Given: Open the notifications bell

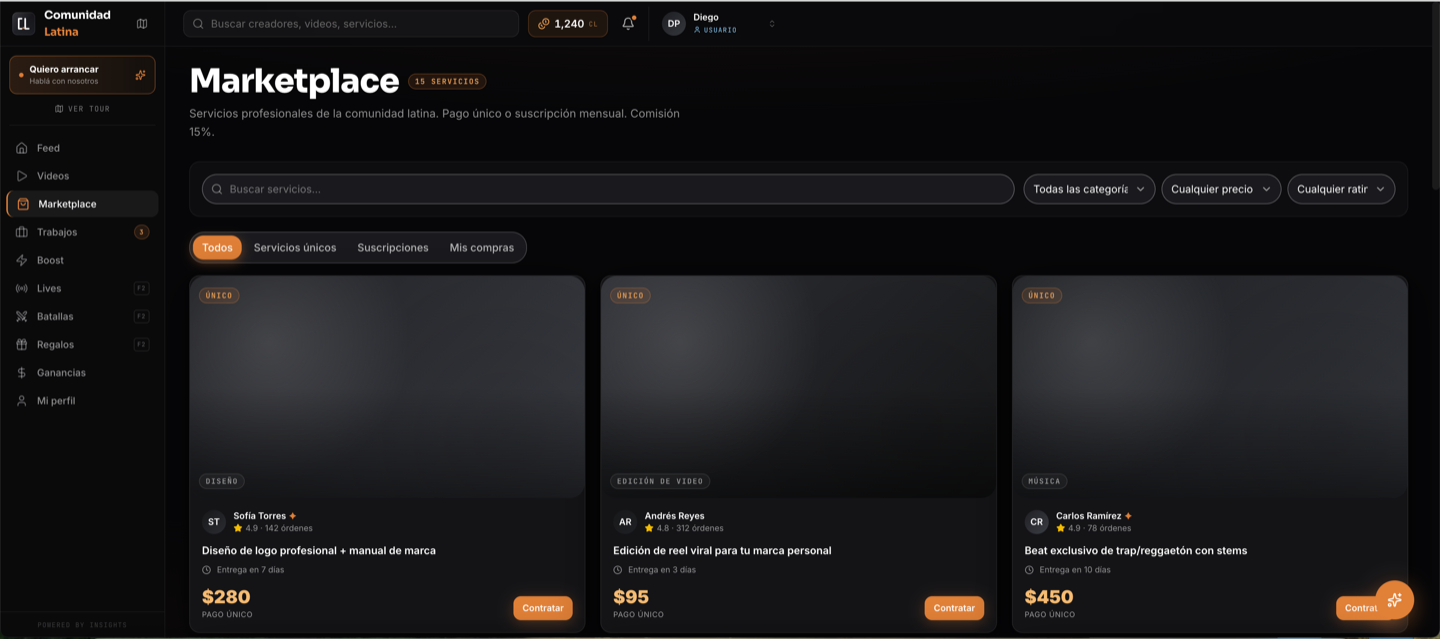Looking at the screenshot, I should coord(628,23).
